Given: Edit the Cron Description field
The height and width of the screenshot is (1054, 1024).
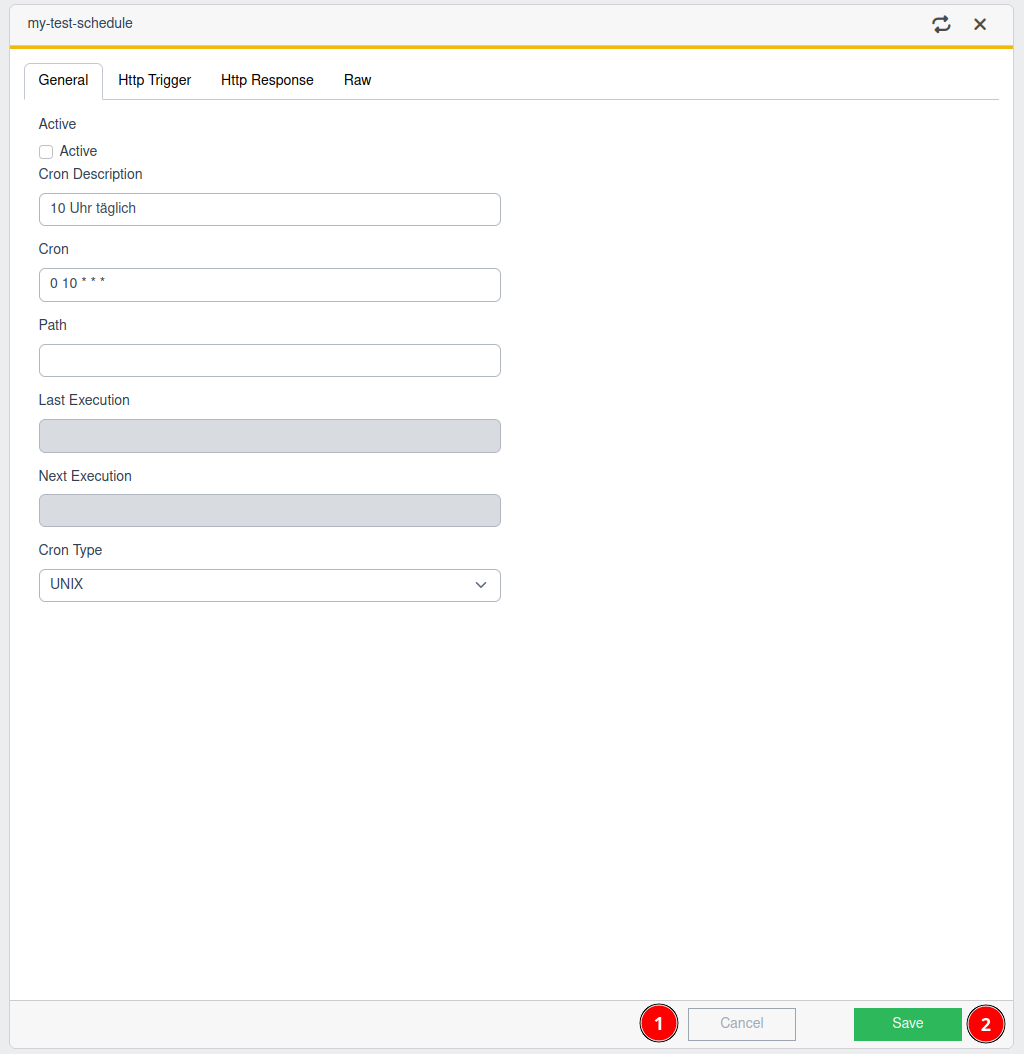Looking at the screenshot, I should click(270, 209).
